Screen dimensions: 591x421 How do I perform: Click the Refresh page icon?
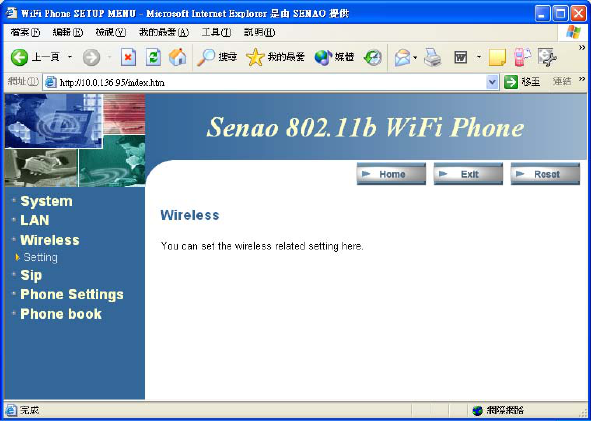(x=153, y=58)
